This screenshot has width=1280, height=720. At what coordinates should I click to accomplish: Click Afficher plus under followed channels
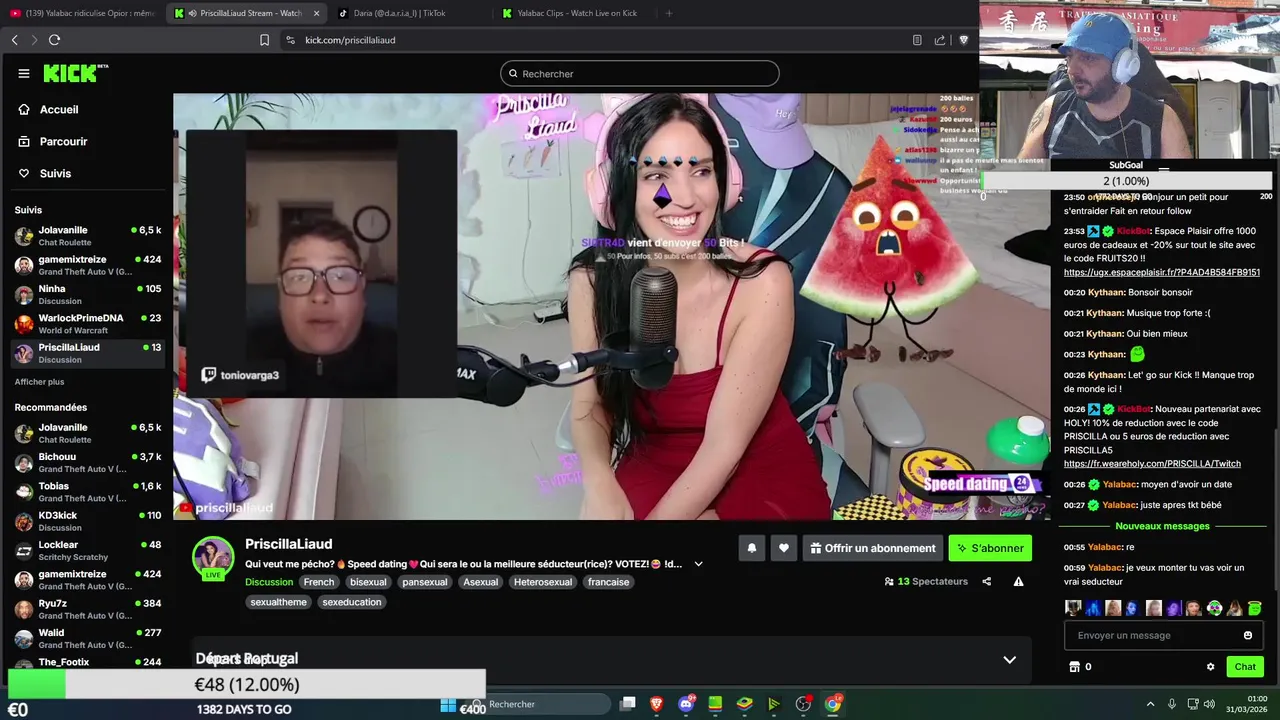click(x=39, y=382)
